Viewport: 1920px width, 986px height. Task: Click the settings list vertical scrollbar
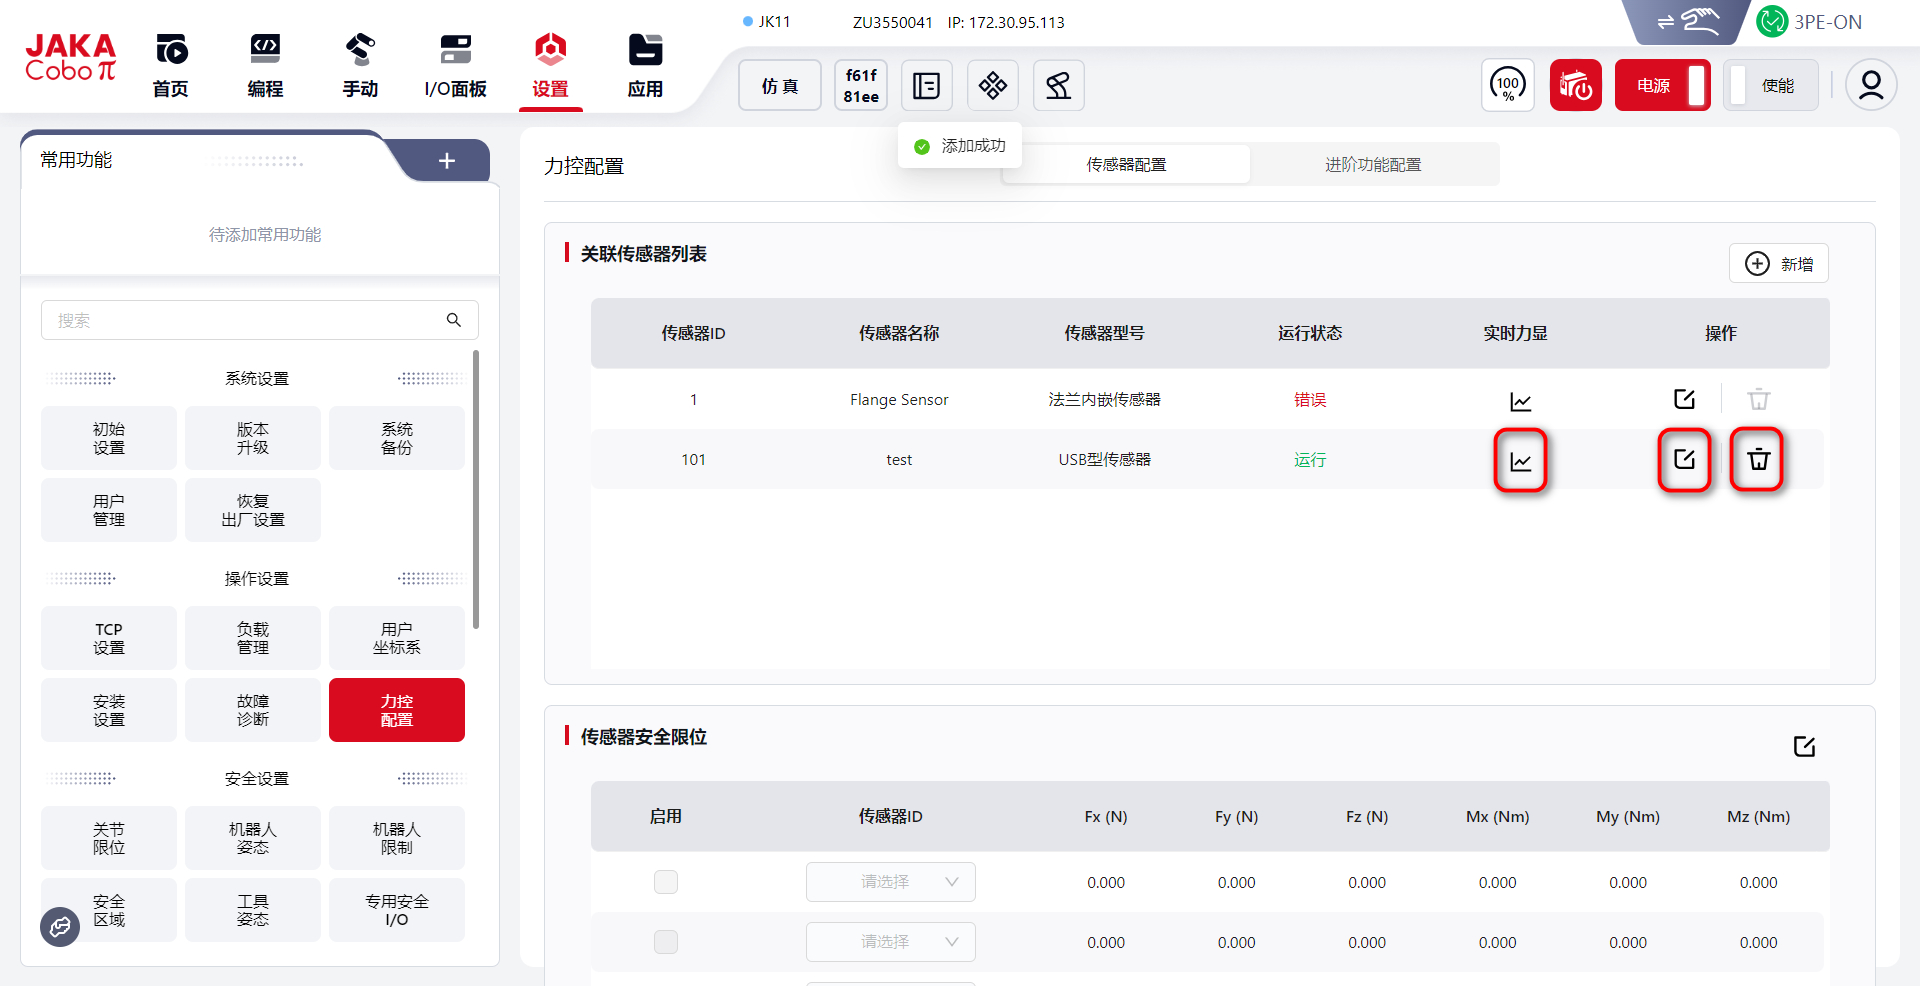coord(476,490)
